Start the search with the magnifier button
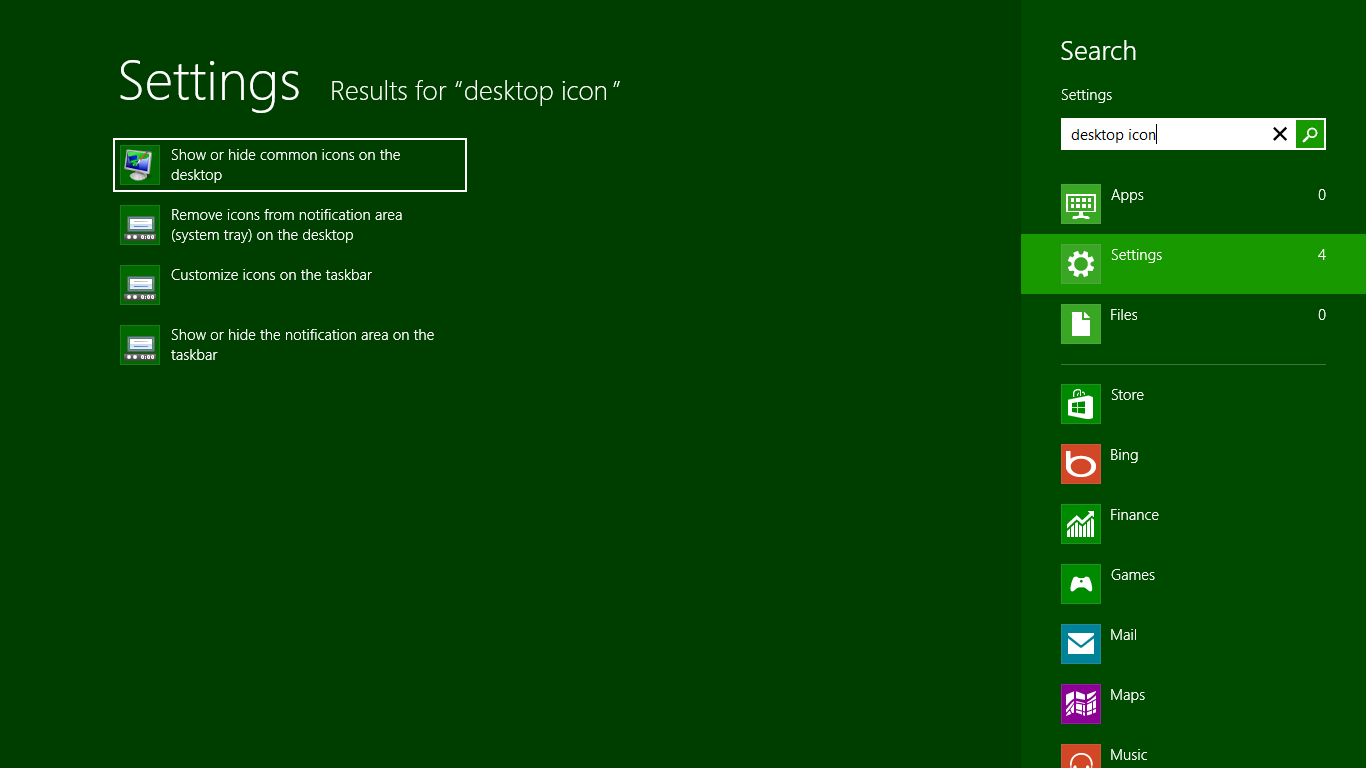The height and width of the screenshot is (768, 1366). point(1310,134)
